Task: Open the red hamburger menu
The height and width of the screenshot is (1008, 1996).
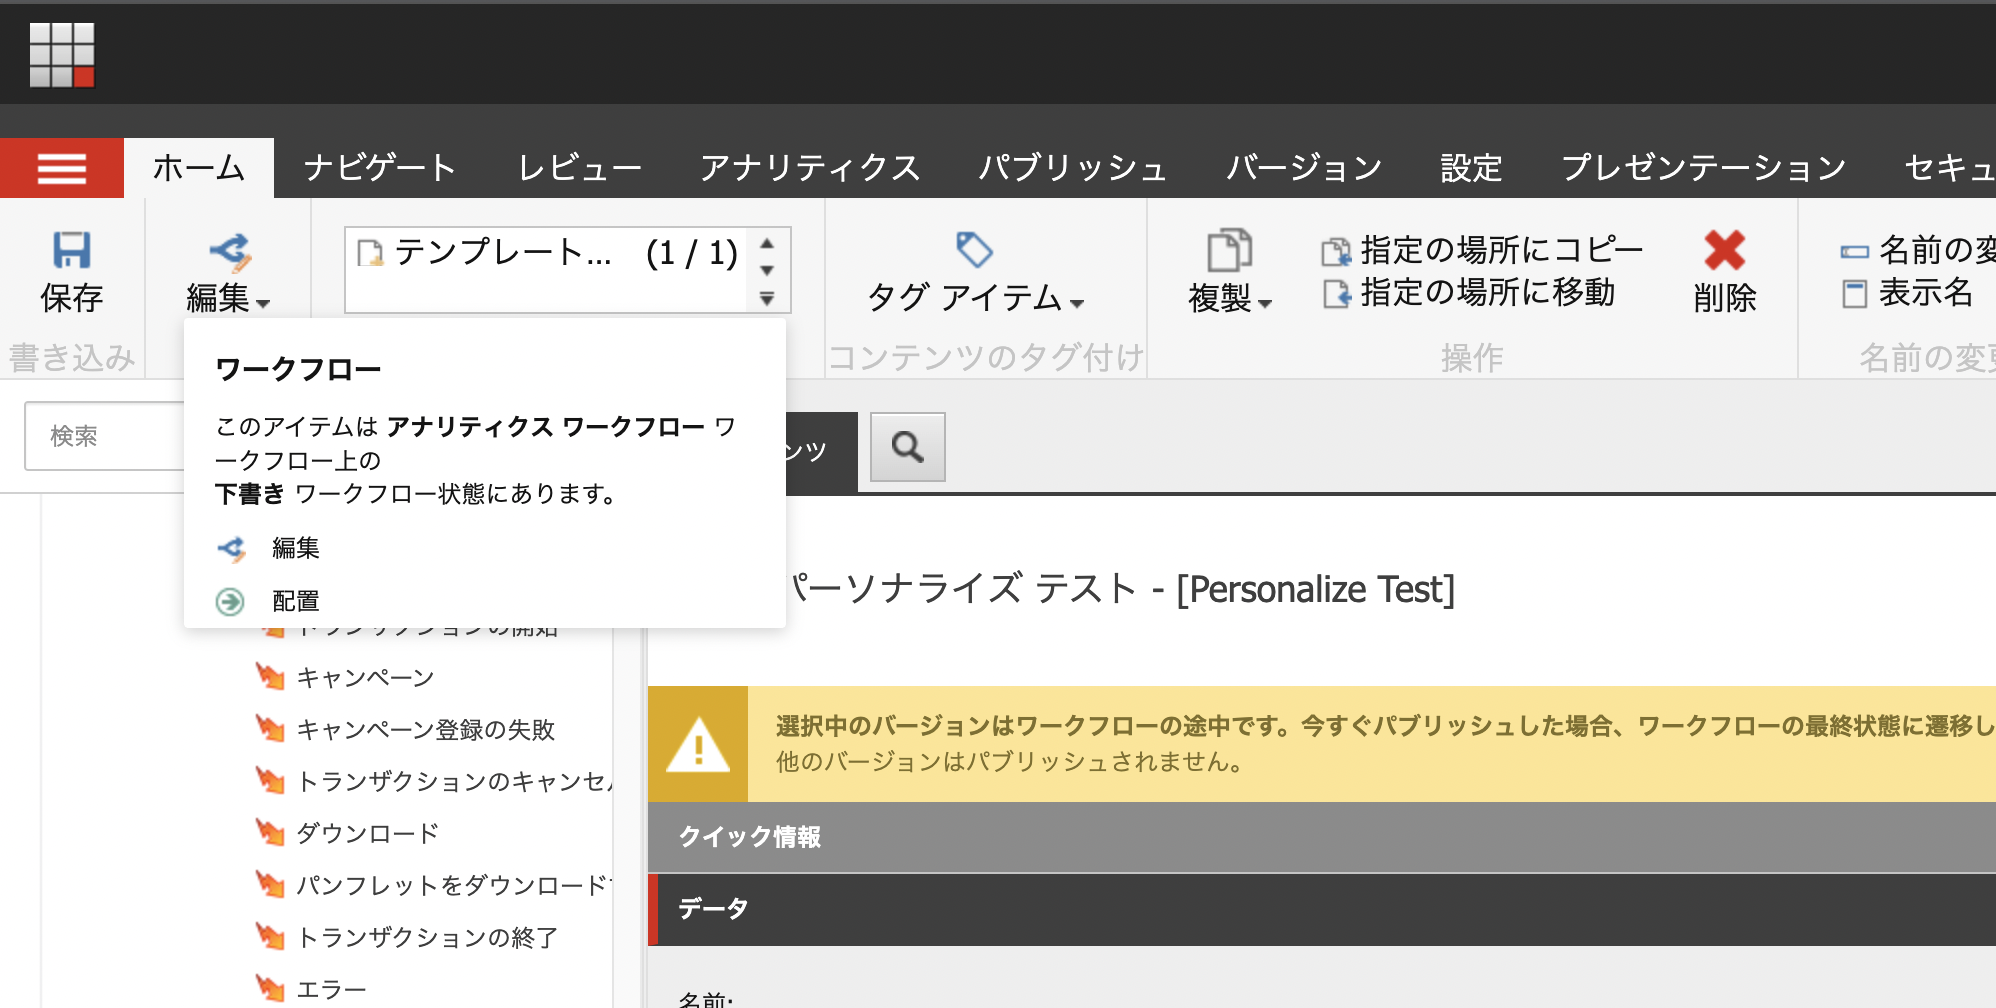Action: pyautogui.click(x=62, y=168)
